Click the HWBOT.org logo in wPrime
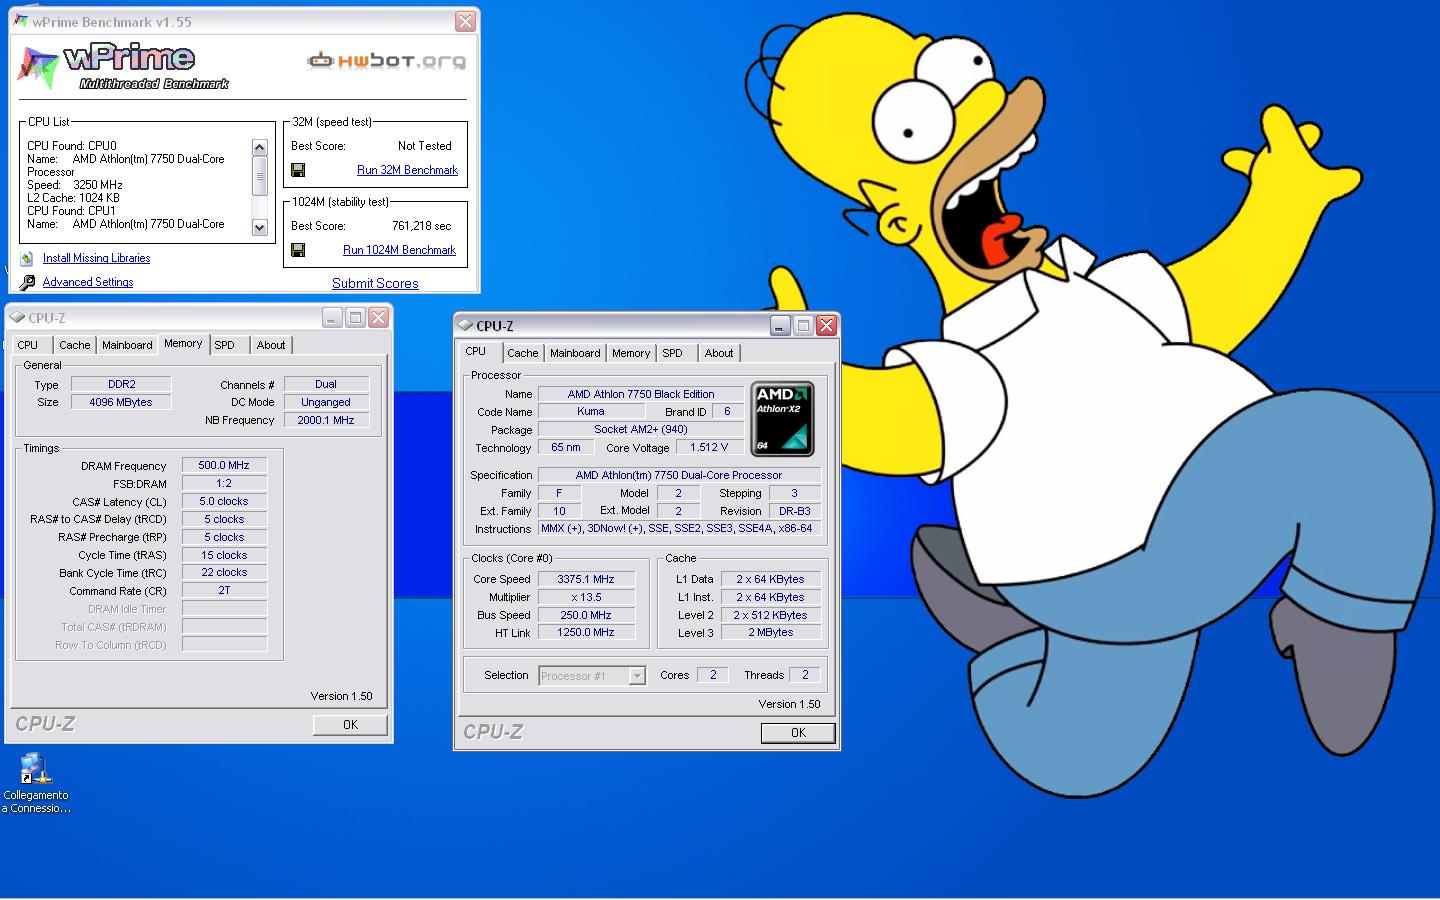The width and height of the screenshot is (1440, 900). [x=386, y=61]
